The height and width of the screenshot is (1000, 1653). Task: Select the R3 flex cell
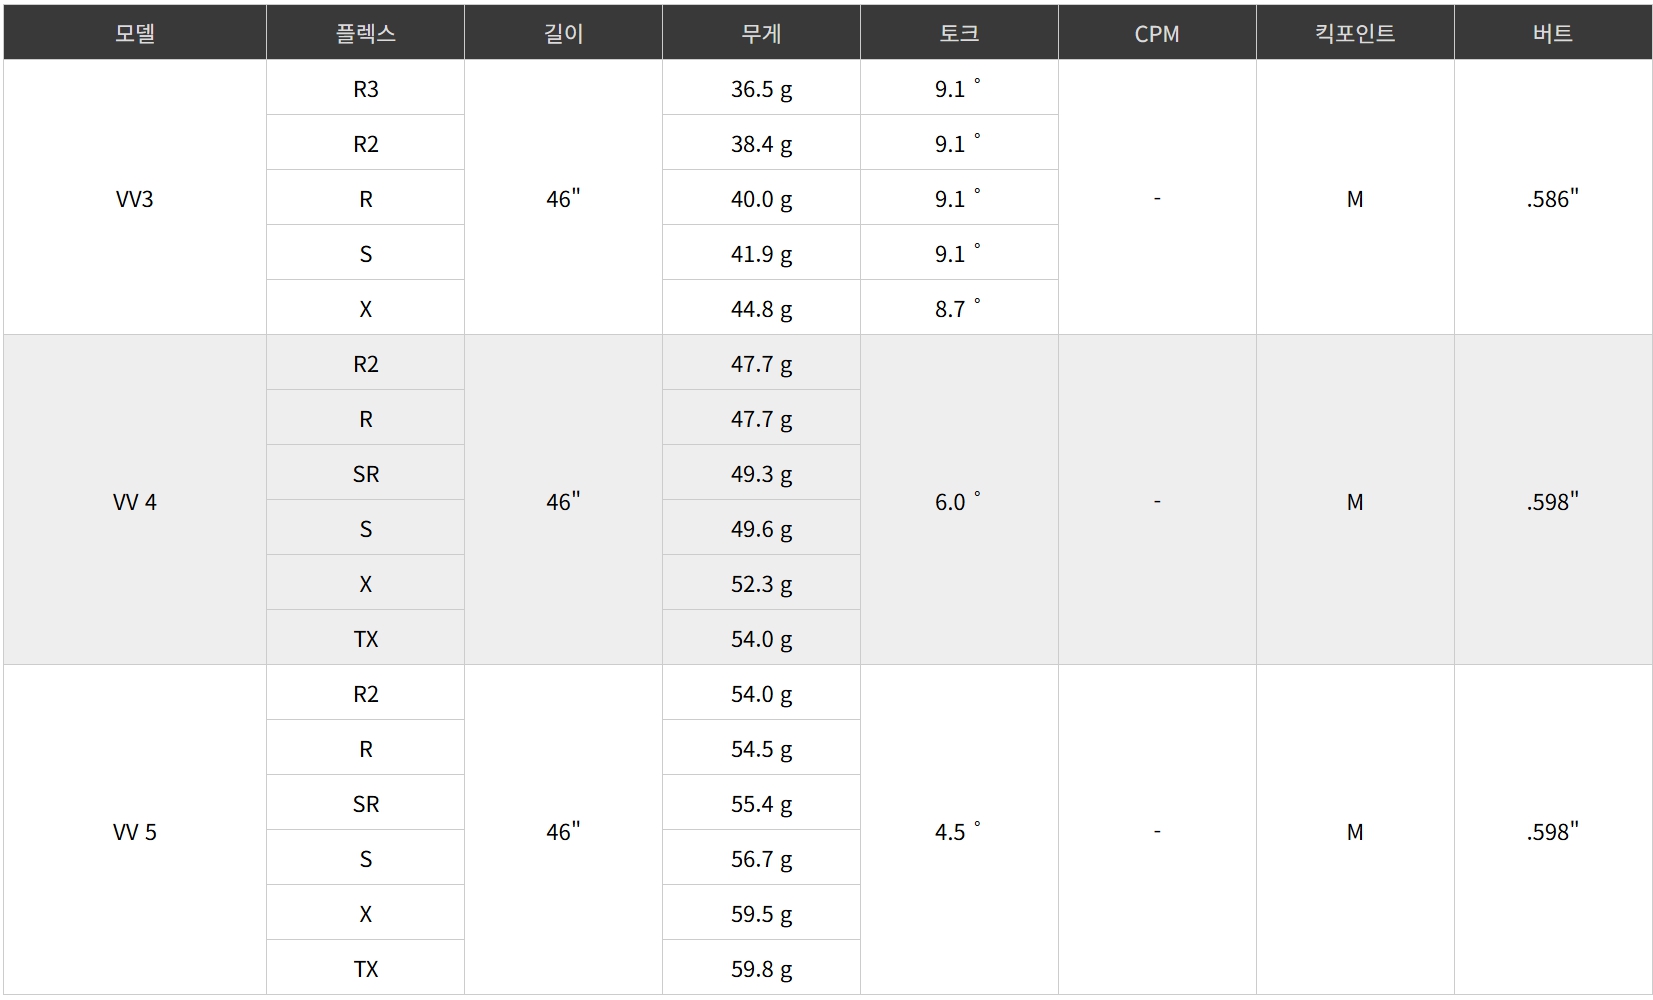(365, 88)
